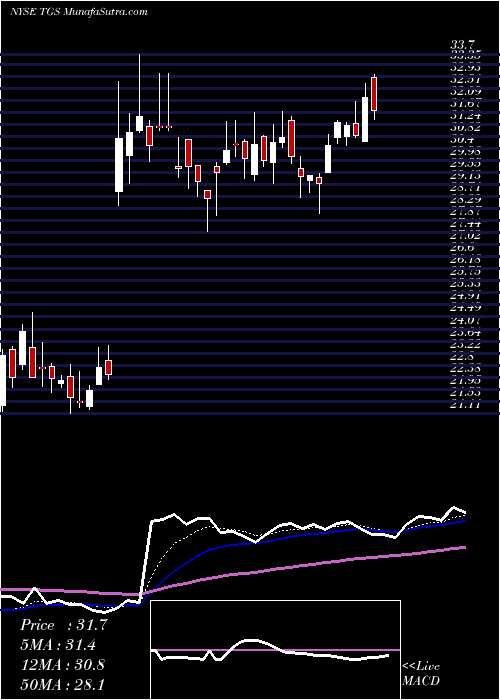Click the 5MA : 31.4 value
The height and width of the screenshot is (700, 500).
(60, 645)
